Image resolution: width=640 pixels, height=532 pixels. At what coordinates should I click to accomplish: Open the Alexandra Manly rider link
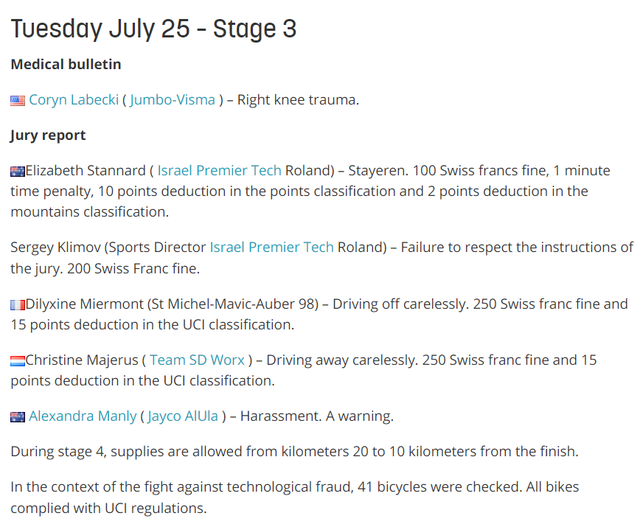(83, 416)
